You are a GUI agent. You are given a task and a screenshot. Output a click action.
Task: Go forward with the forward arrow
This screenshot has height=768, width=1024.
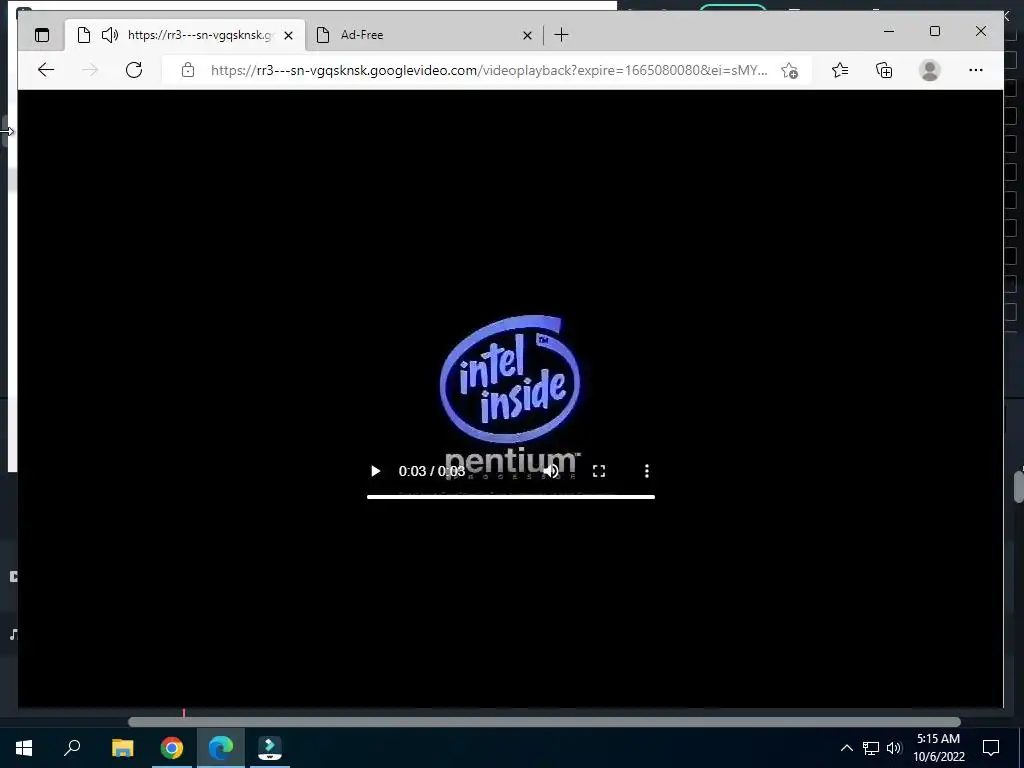click(x=89, y=70)
